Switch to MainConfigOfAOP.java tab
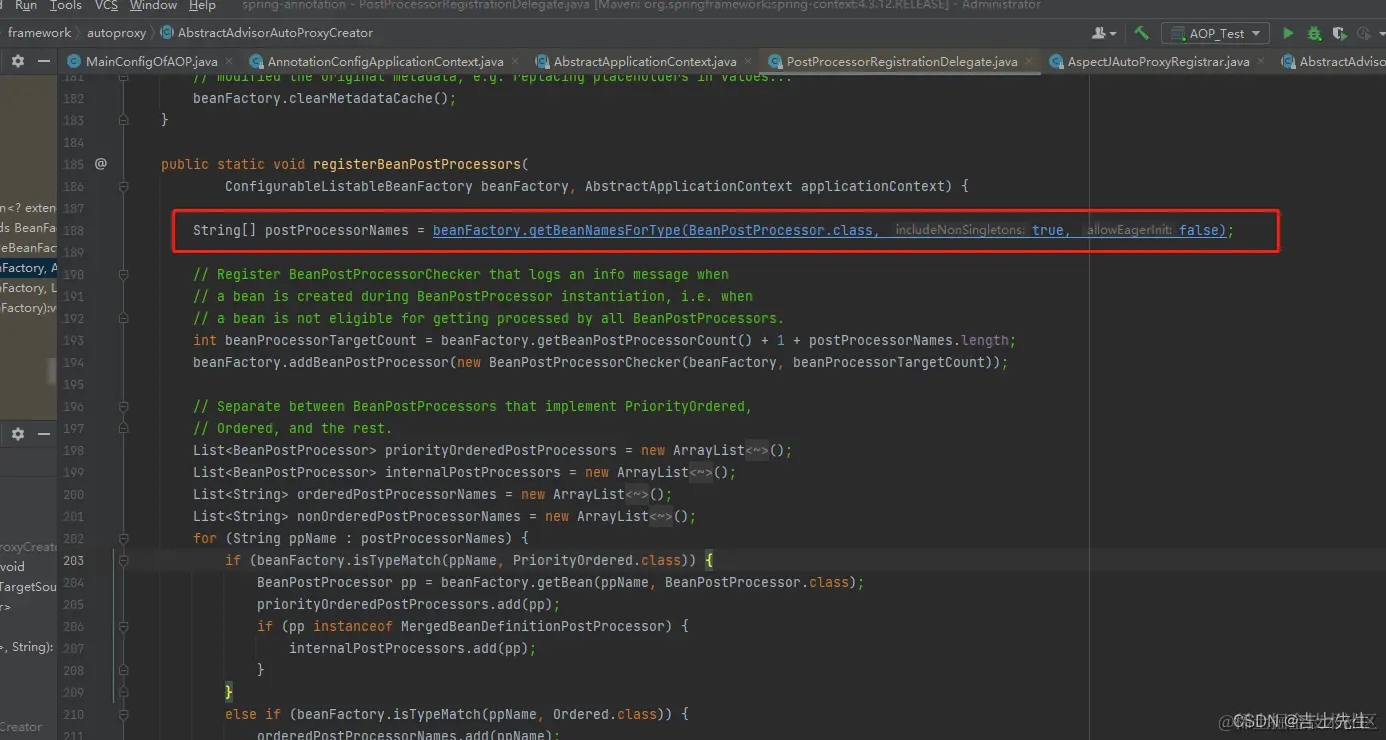 151,62
